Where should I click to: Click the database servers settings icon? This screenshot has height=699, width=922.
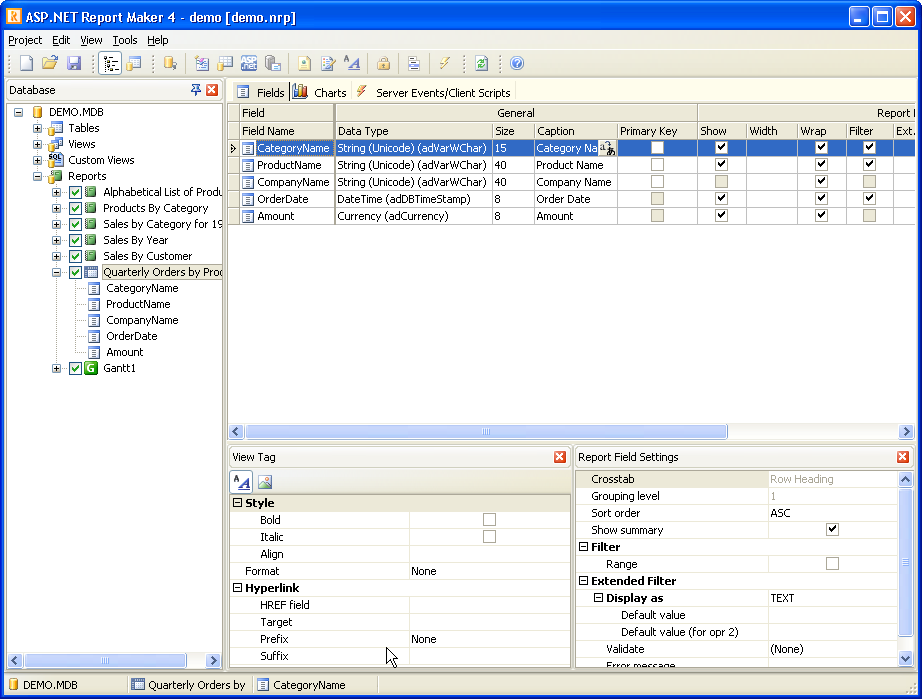pos(273,63)
